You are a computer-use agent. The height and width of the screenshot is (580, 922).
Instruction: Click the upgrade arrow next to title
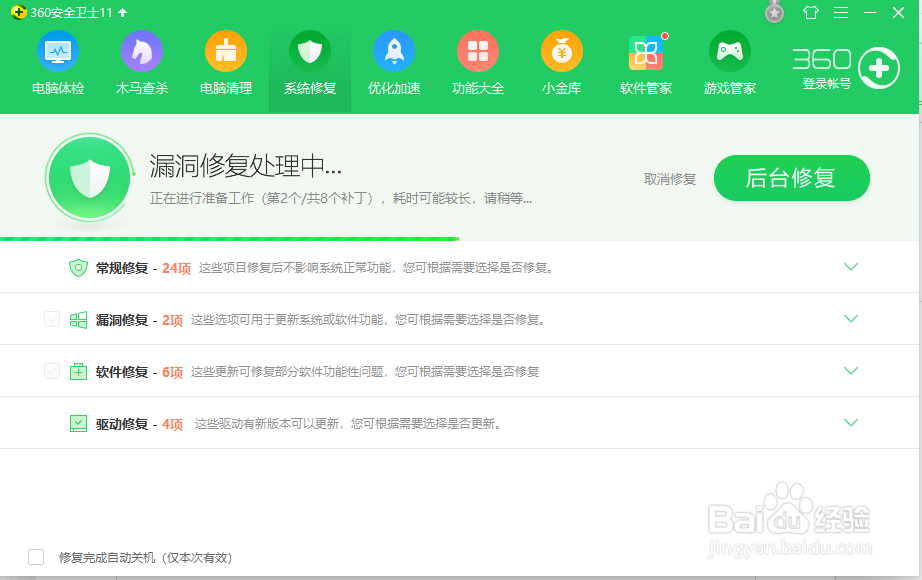(x=122, y=12)
